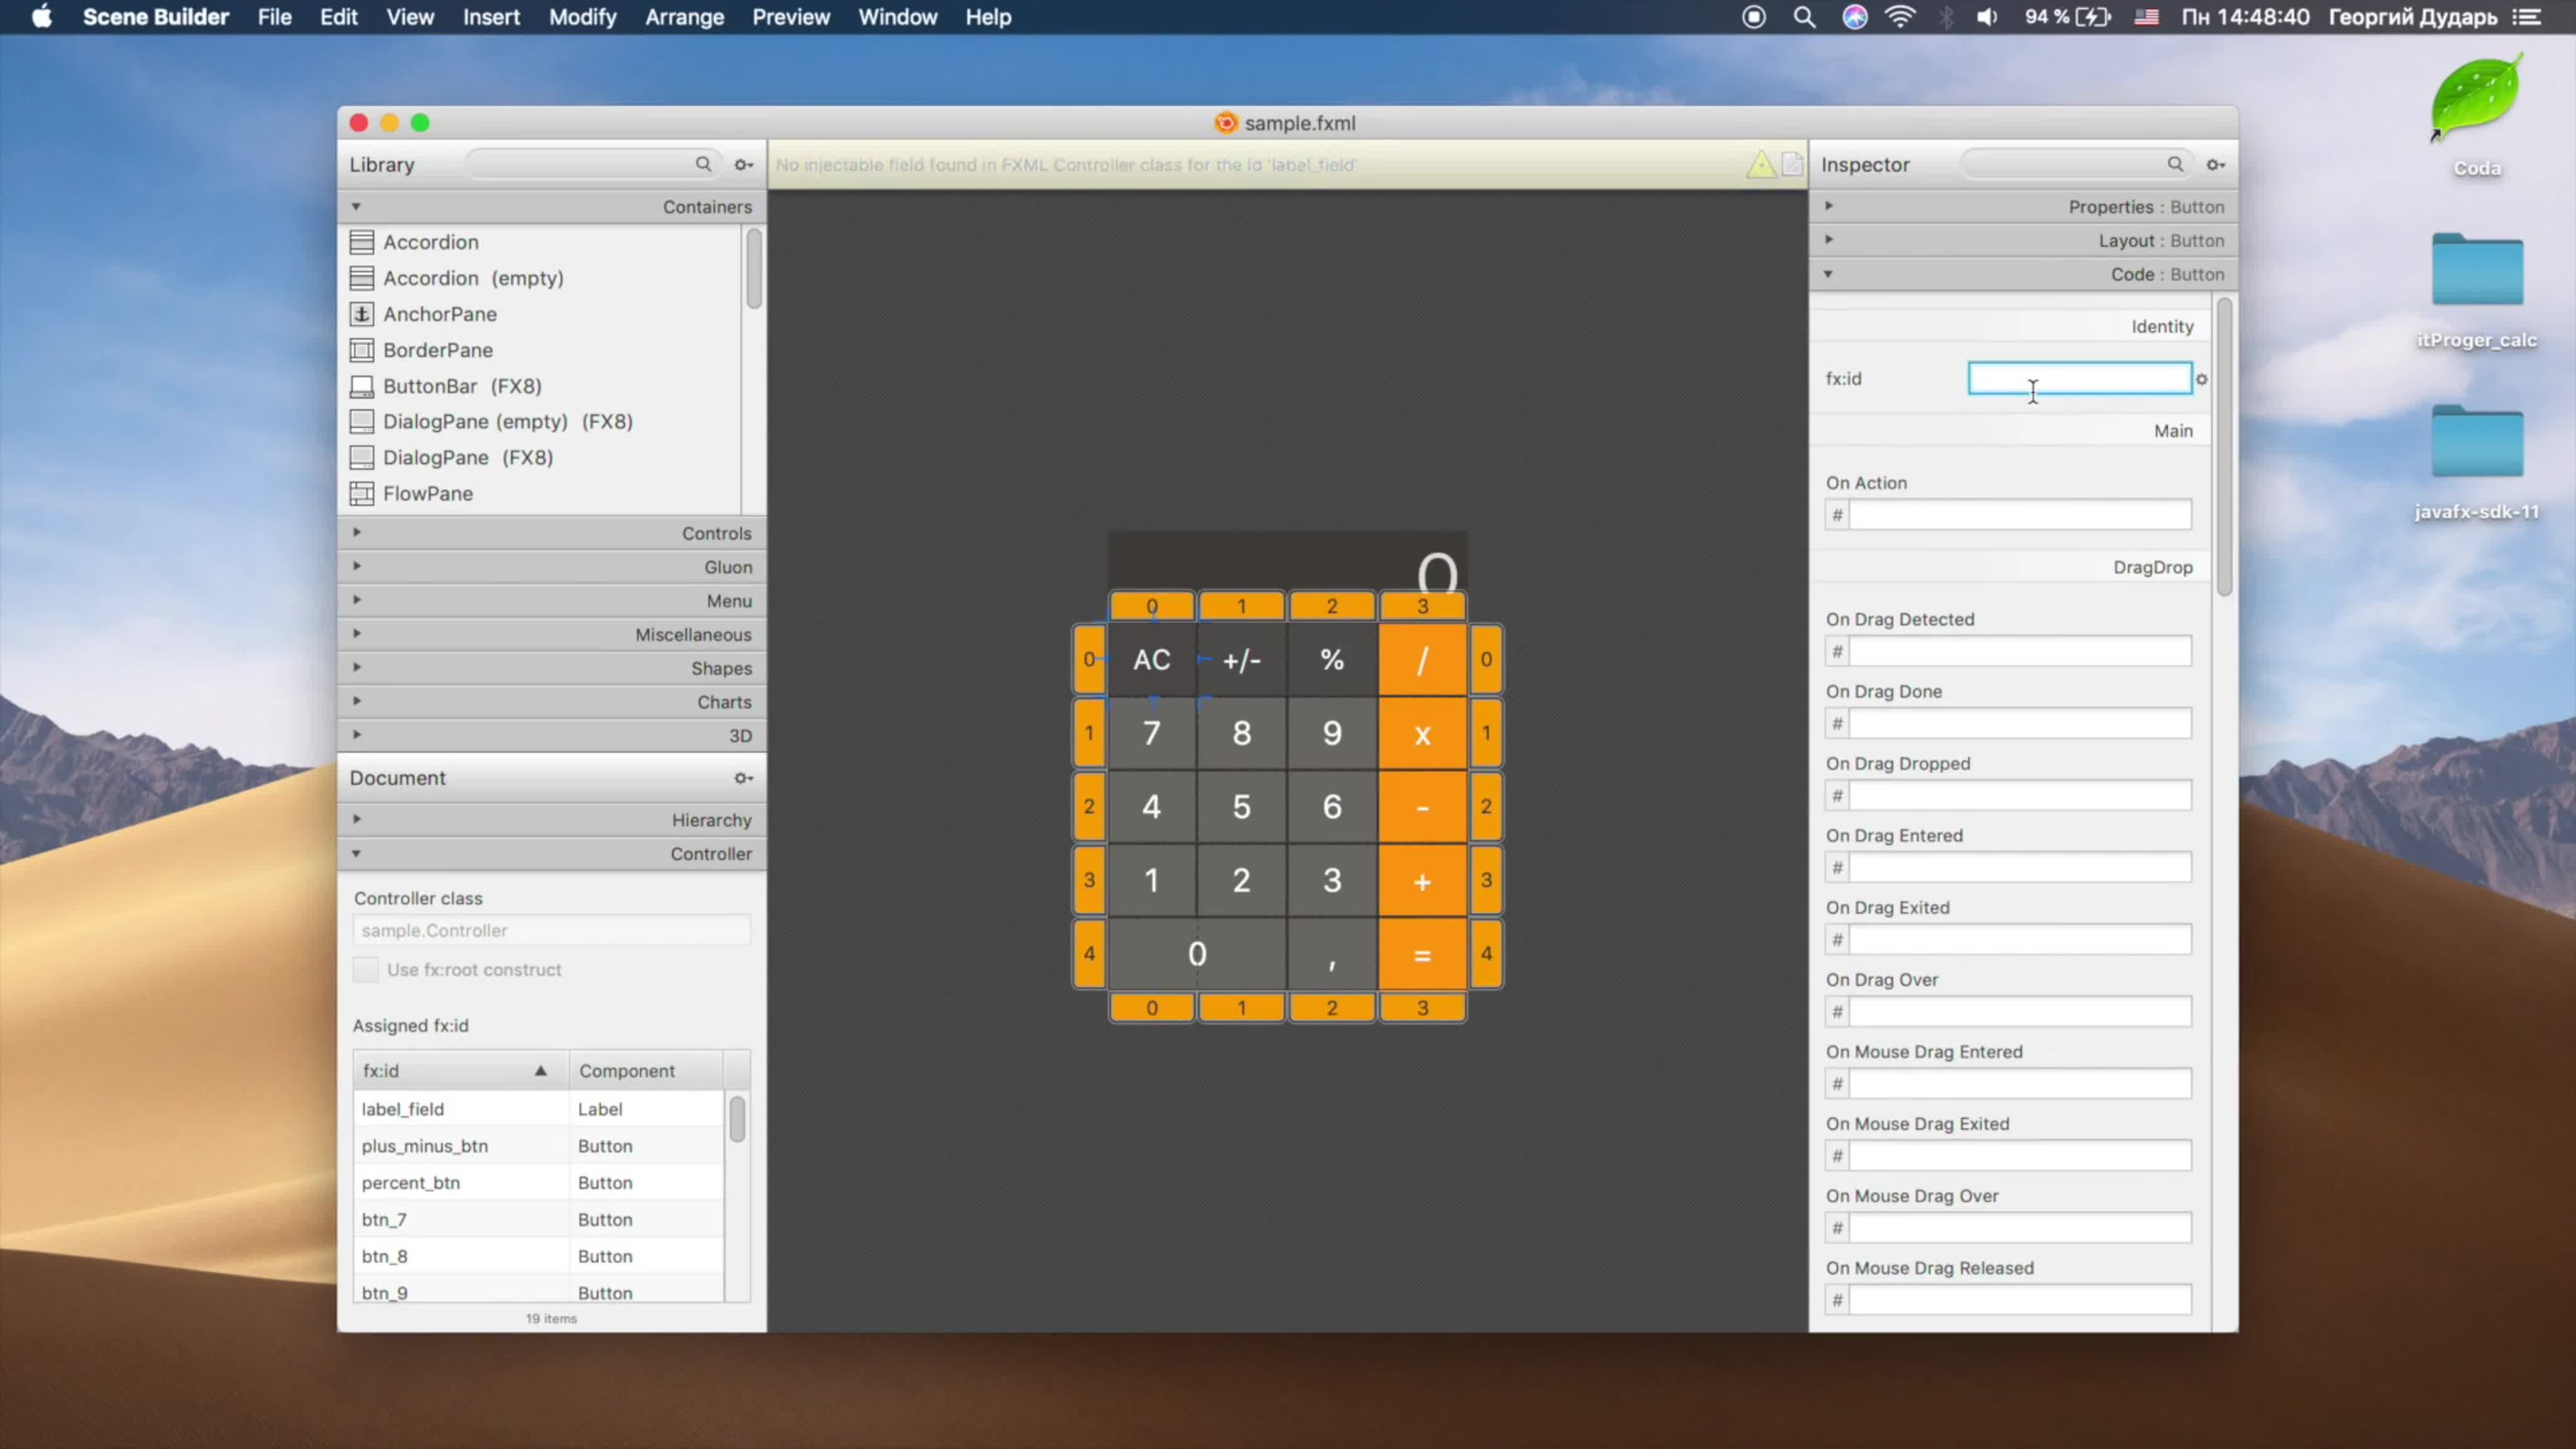Open the Arrange menu

683,16
